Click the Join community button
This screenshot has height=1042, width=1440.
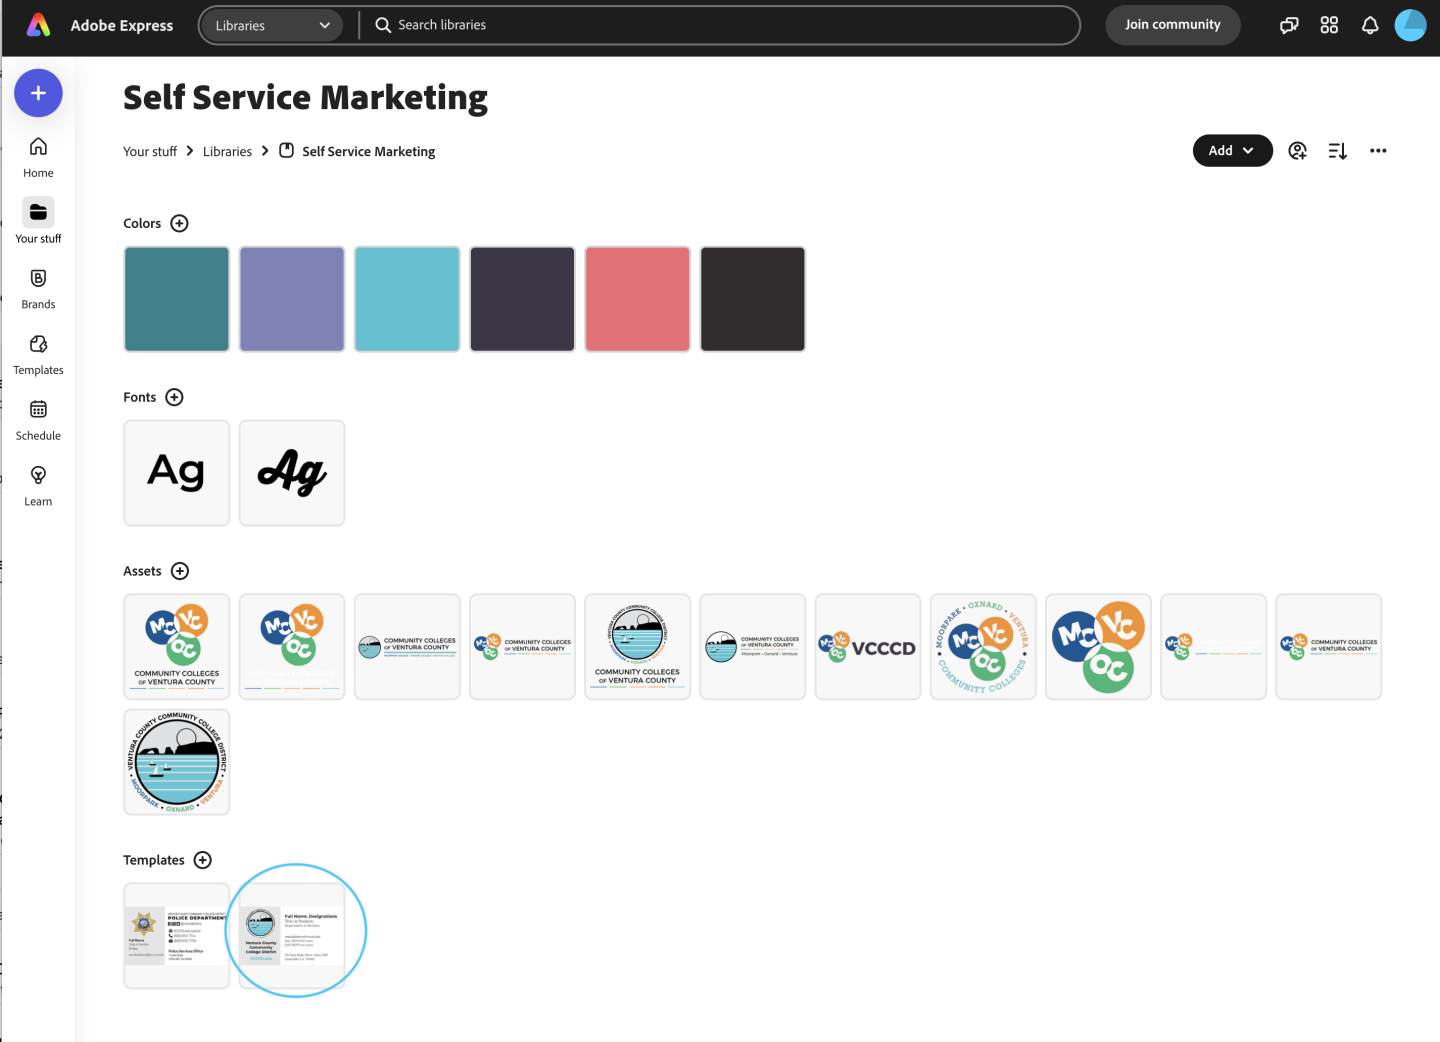tap(1172, 25)
